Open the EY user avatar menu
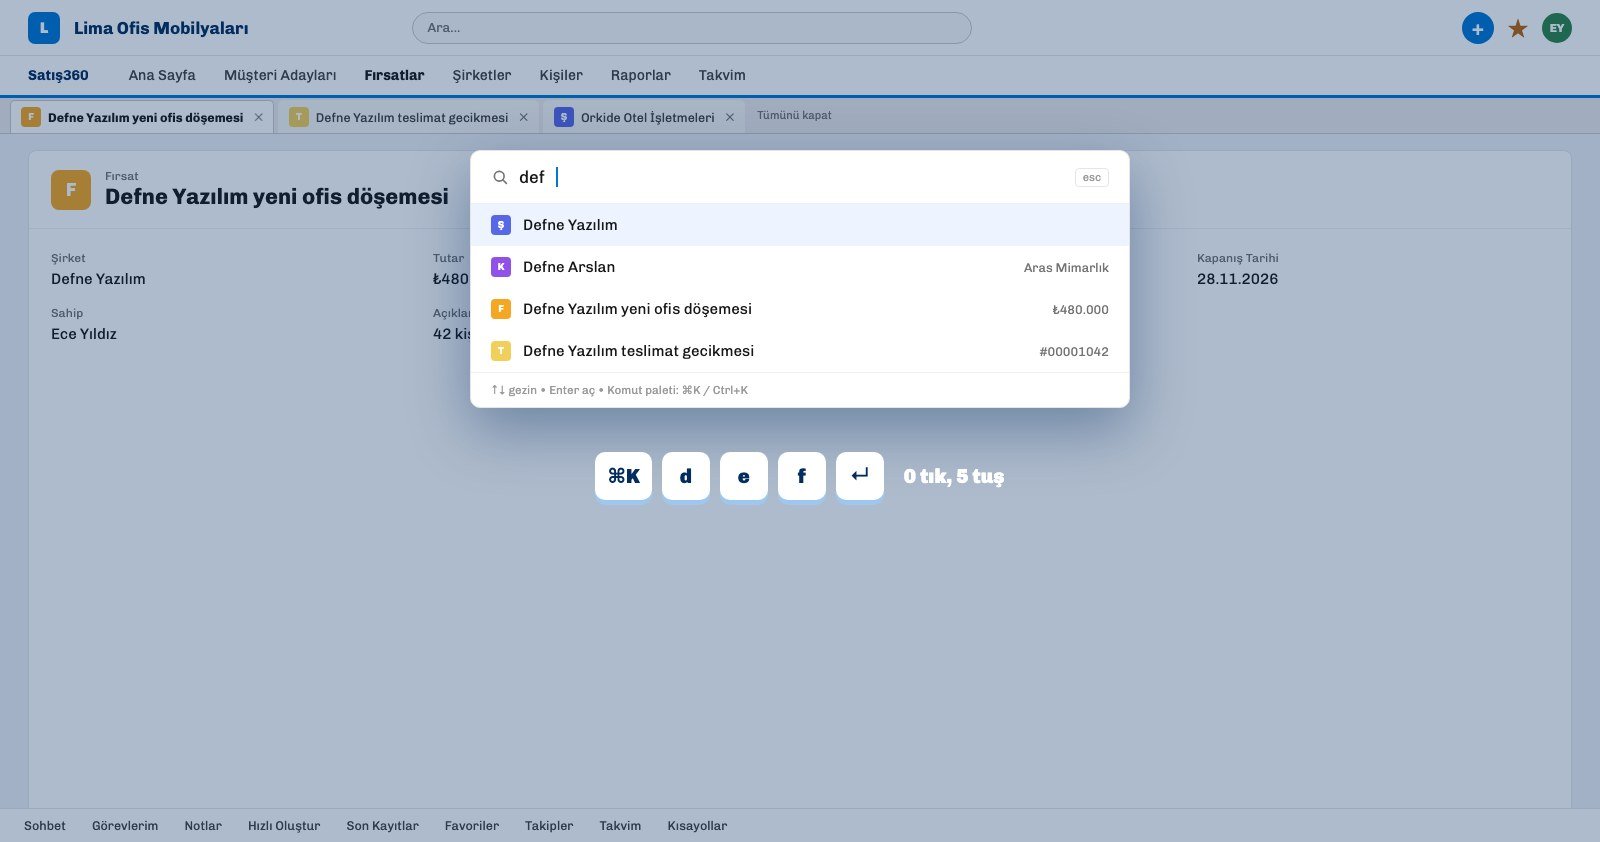 click(x=1556, y=28)
